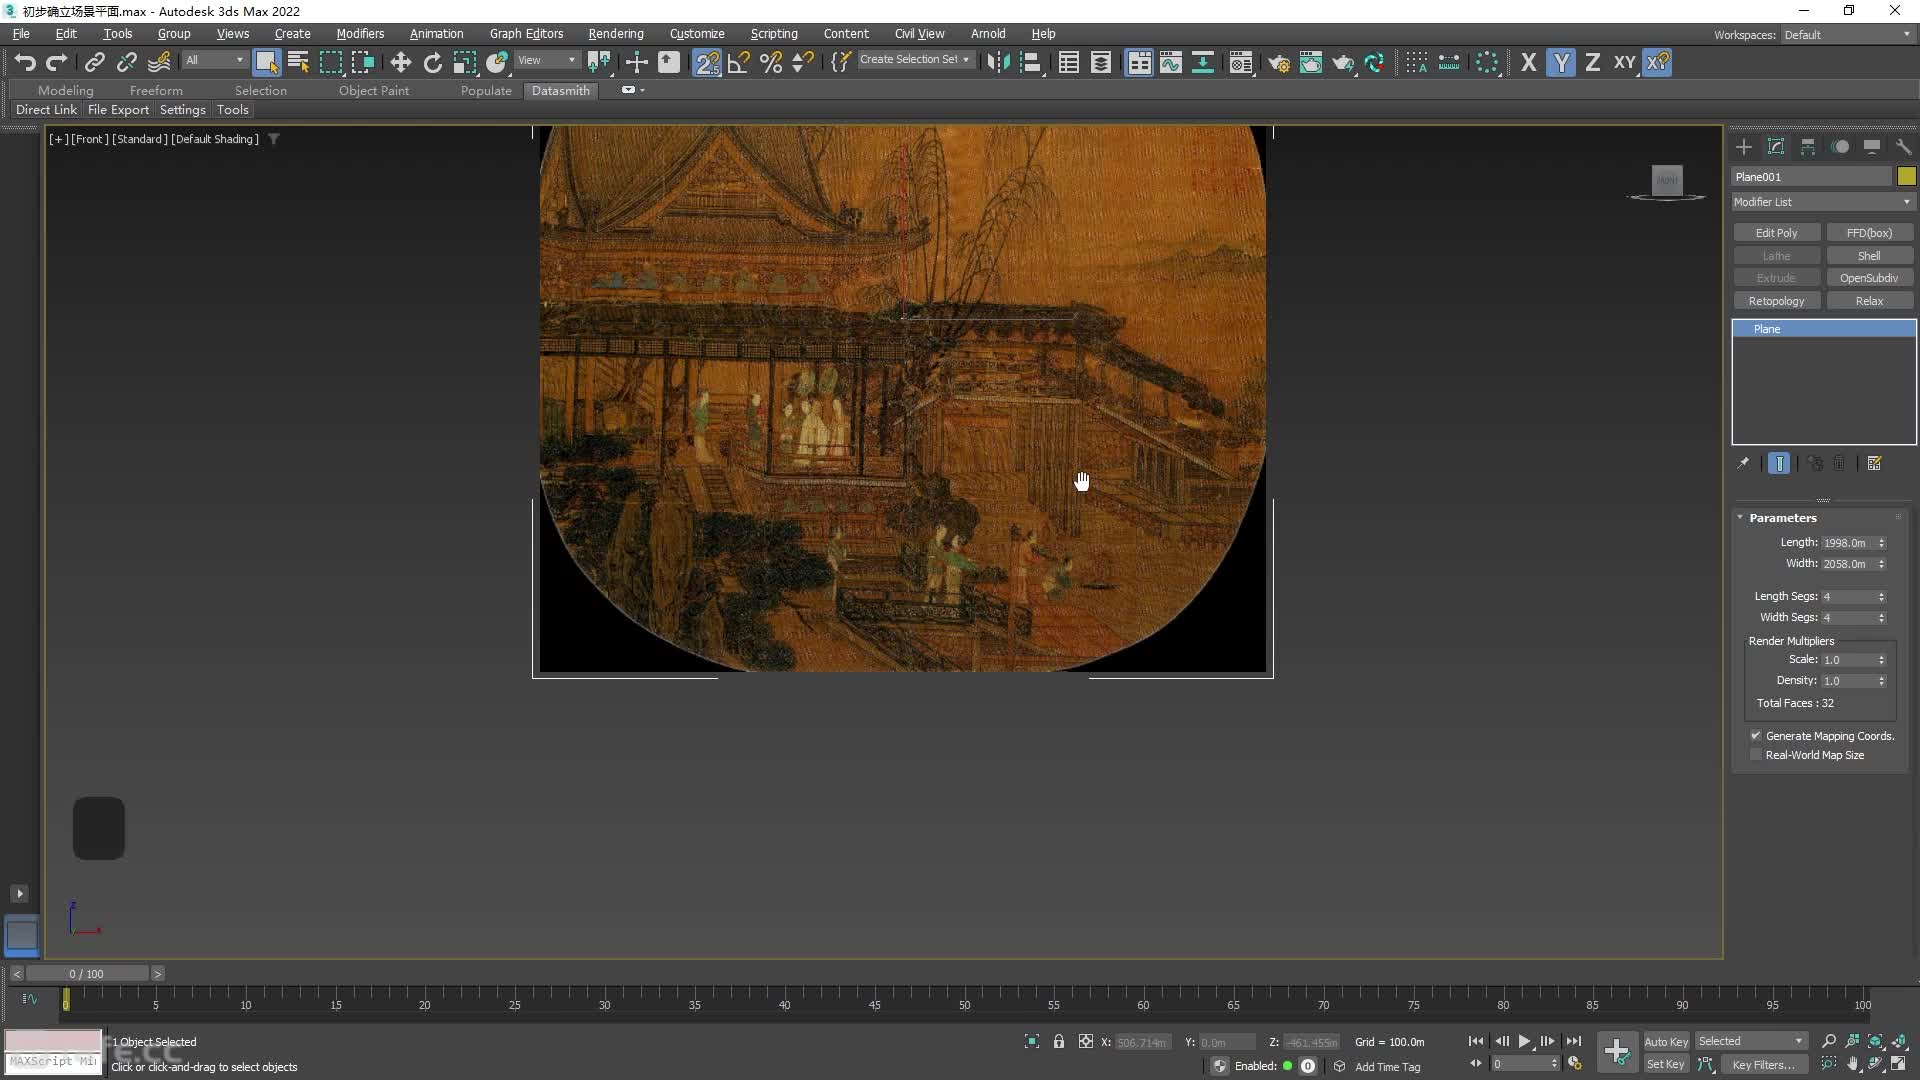Toggle Percent Snap in main toolbar

click(x=771, y=62)
